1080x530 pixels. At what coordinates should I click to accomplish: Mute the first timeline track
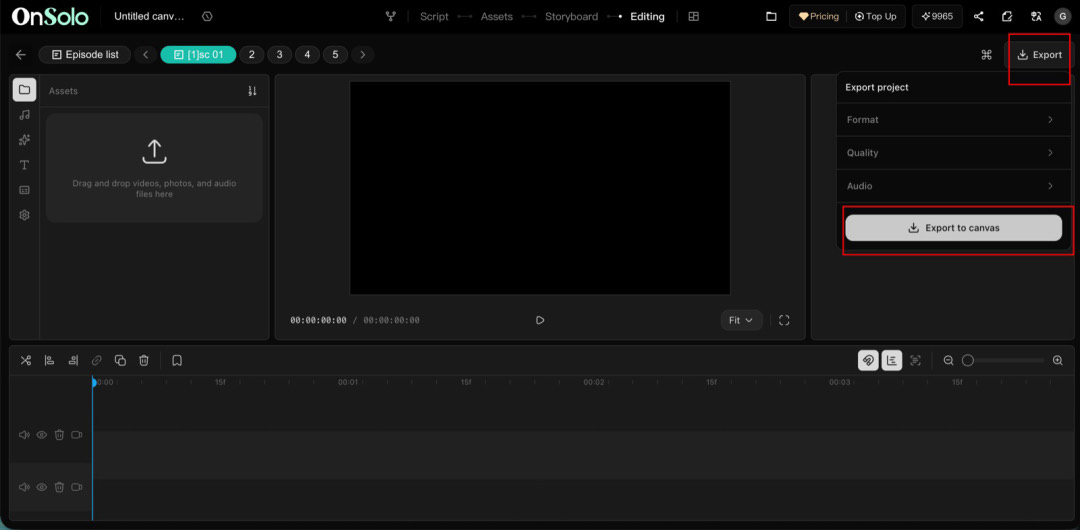[24, 435]
